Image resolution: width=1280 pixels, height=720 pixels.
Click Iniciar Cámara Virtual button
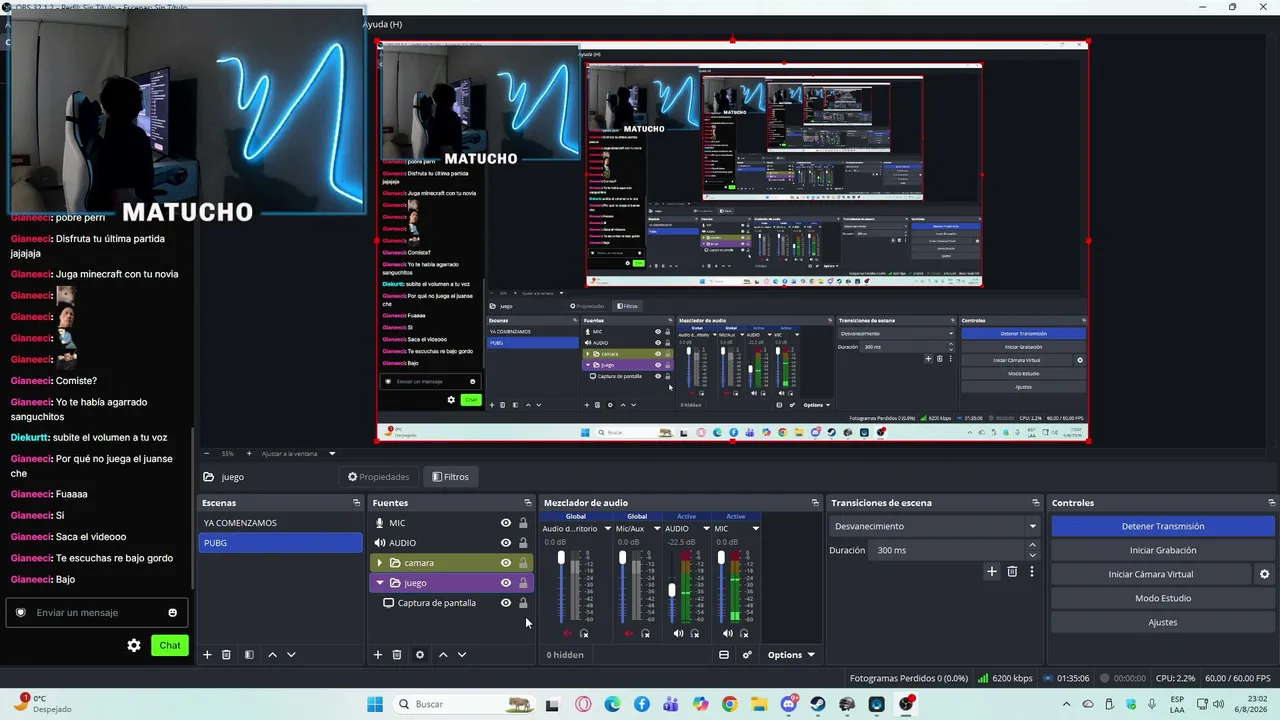coord(1151,574)
